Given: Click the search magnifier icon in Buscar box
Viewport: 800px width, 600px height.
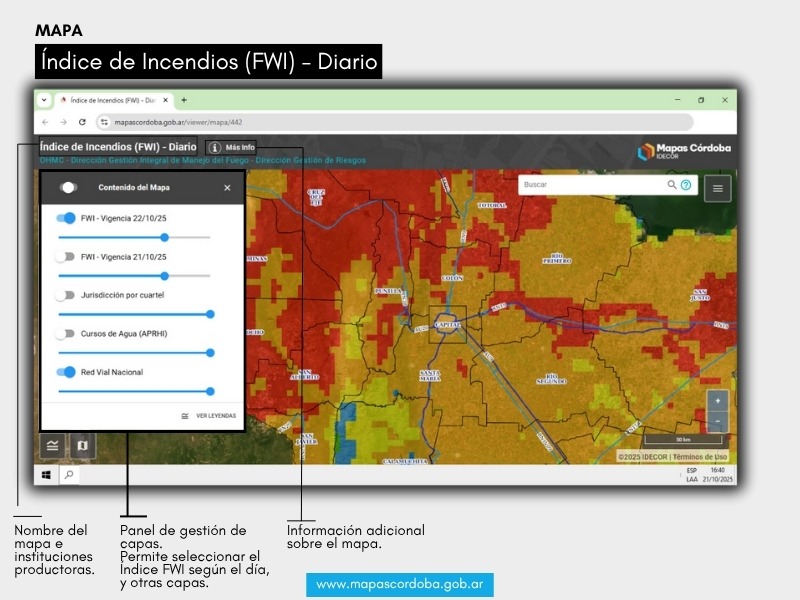Looking at the screenshot, I should tap(672, 185).
